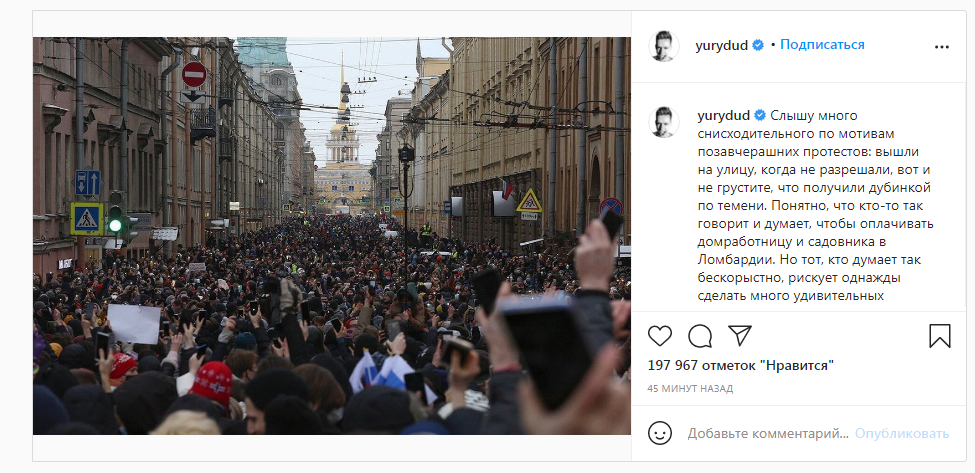Click verified badge in header
Viewport: 975px width, 473px height.
759,45
